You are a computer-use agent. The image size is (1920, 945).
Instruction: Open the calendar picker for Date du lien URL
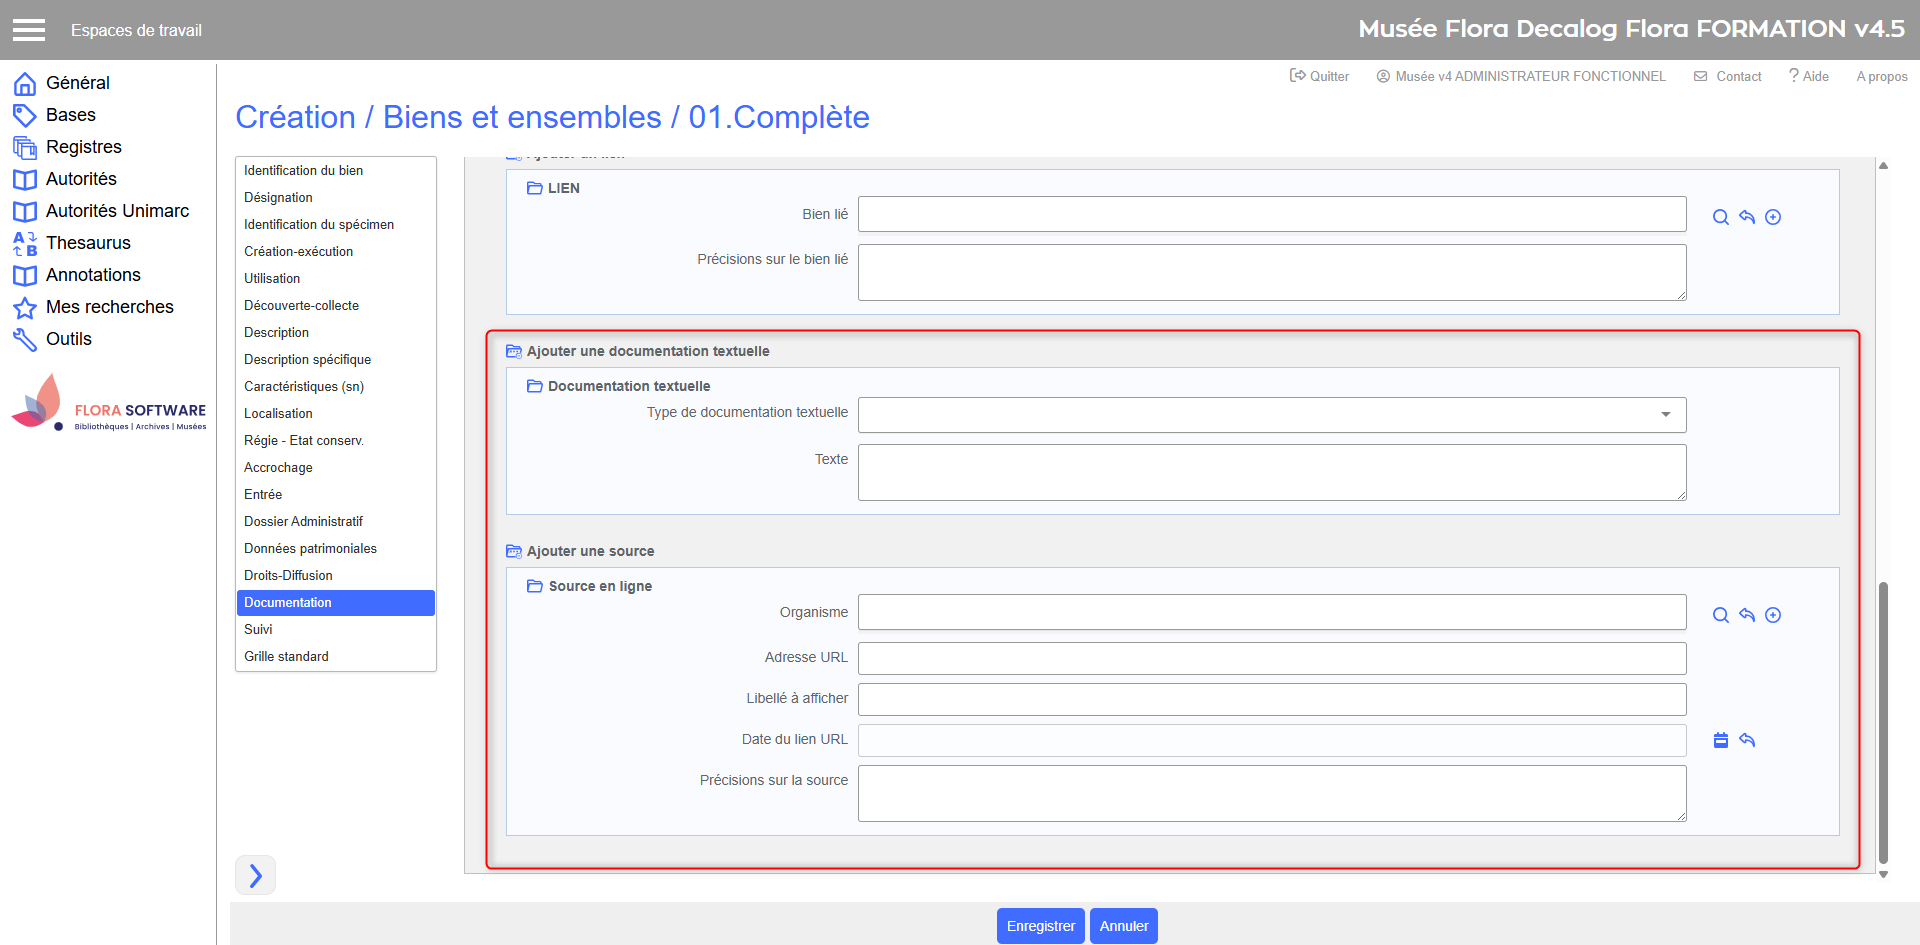click(1720, 740)
